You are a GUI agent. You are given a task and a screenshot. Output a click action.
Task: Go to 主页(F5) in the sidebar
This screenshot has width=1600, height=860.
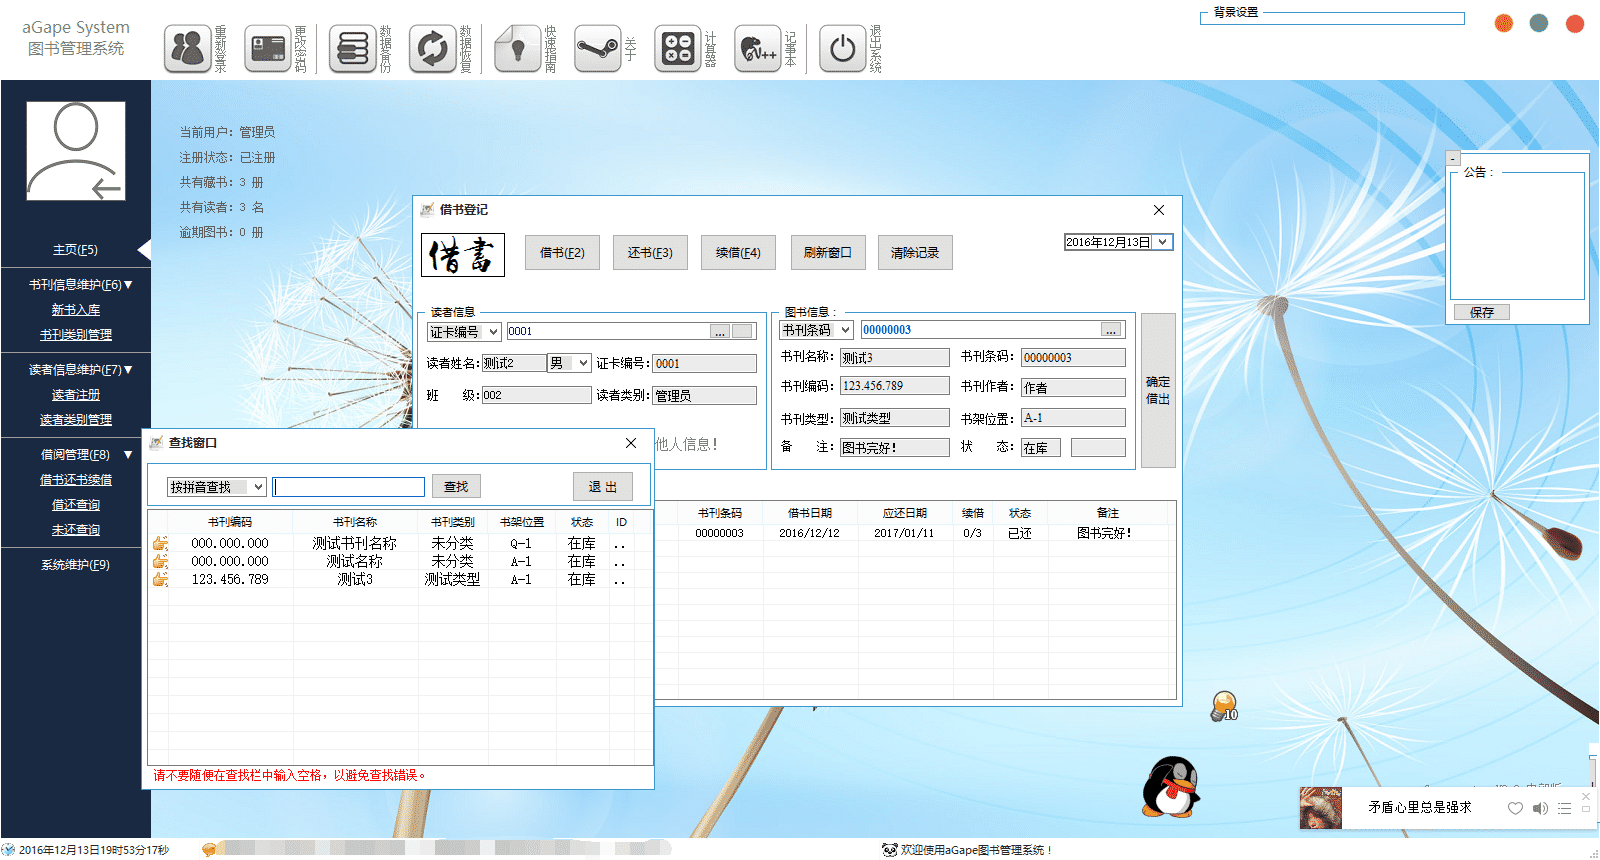pyautogui.click(x=75, y=250)
